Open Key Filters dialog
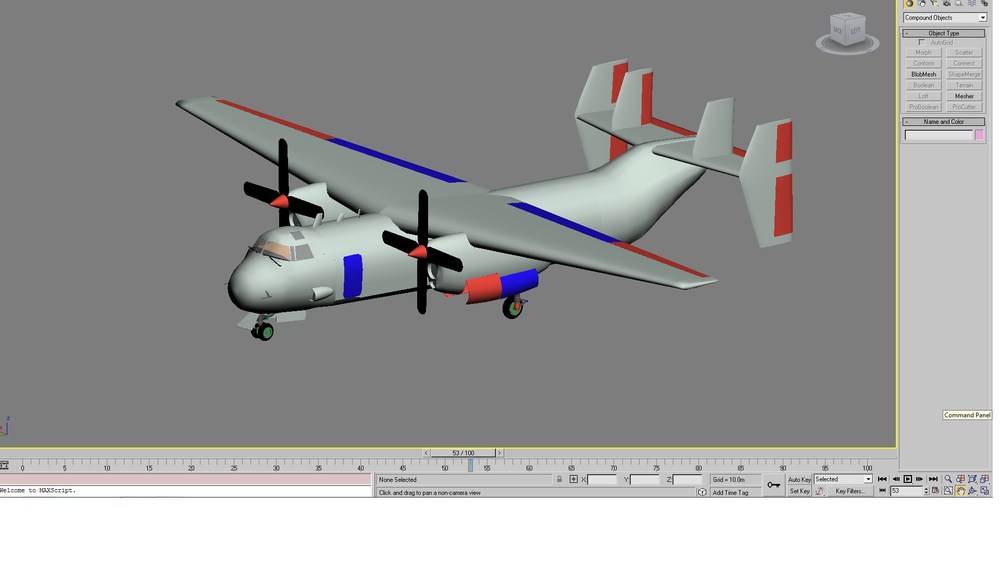The width and height of the screenshot is (1000, 562). [x=851, y=491]
